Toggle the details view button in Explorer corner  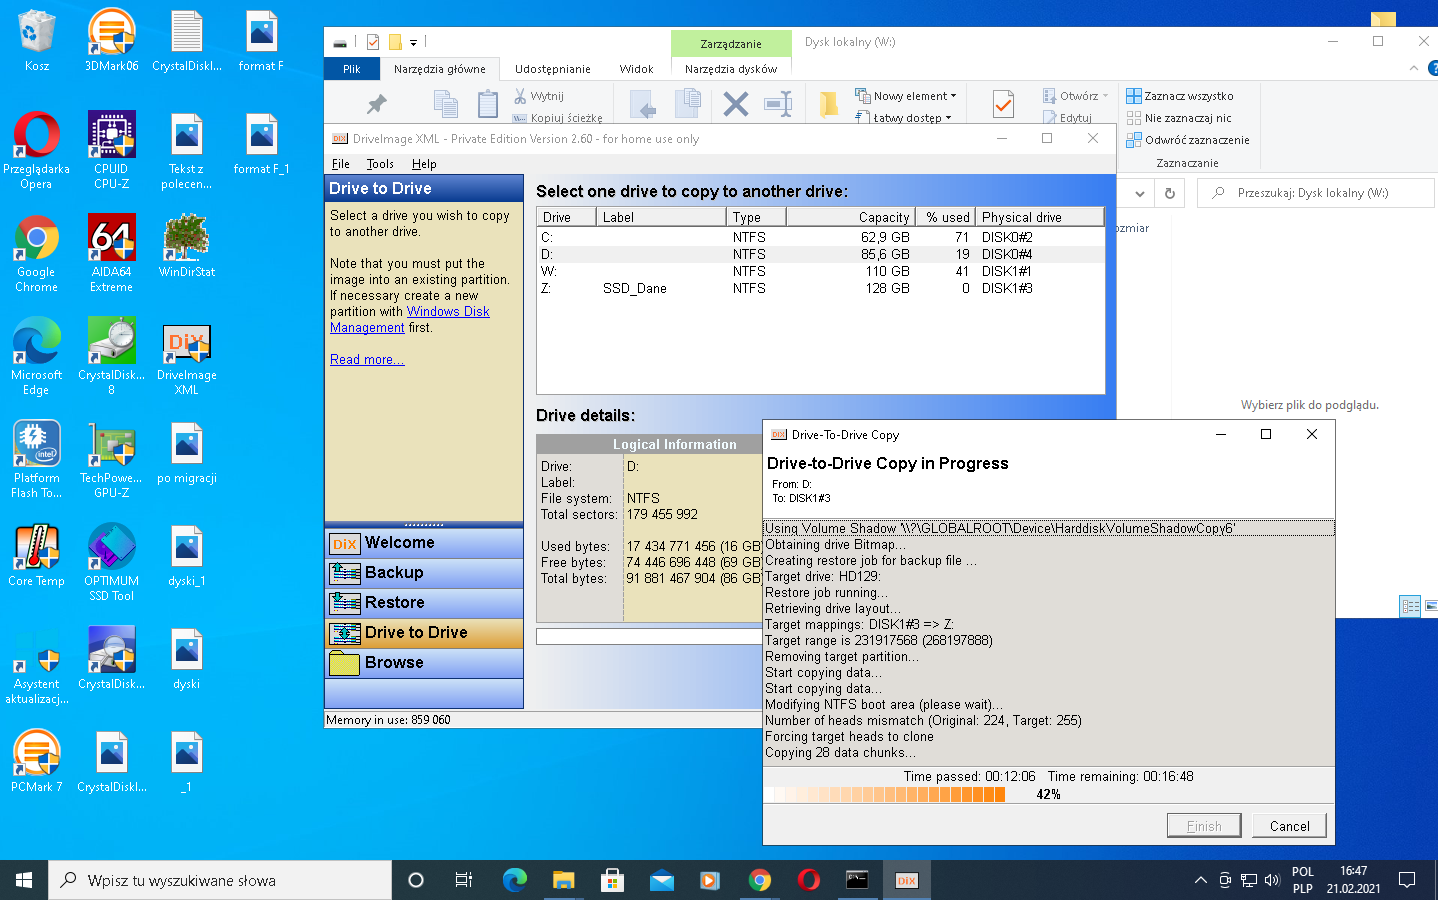pyautogui.click(x=1410, y=606)
